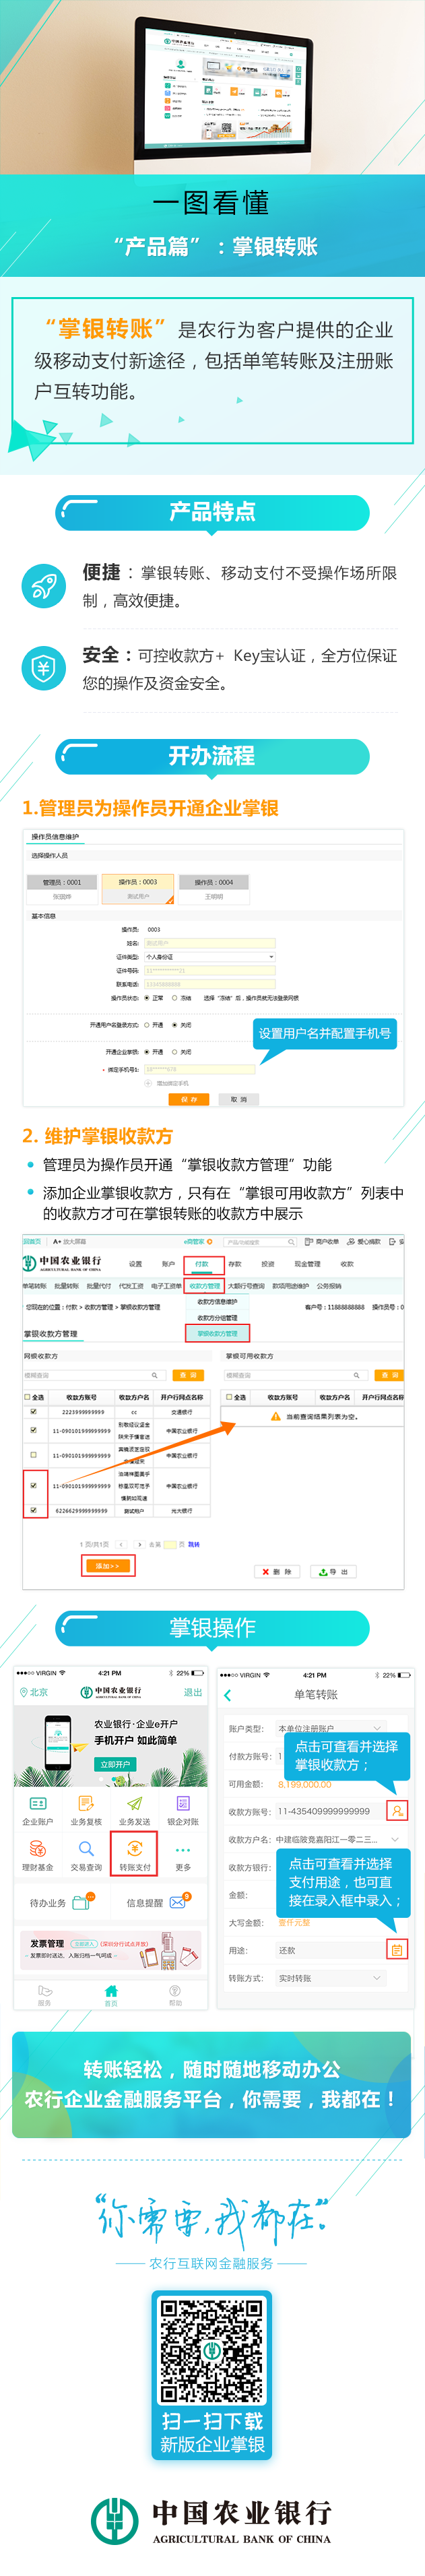Tap the 企业账户 icon in the phone app
This screenshot has width=425, height=2576.
click(37, 1803)
